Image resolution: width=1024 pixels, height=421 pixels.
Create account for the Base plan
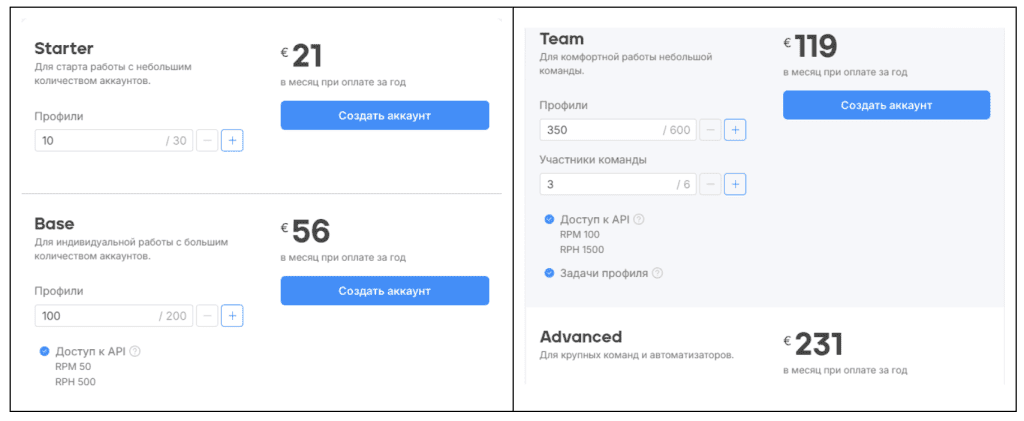click(385, 290)
